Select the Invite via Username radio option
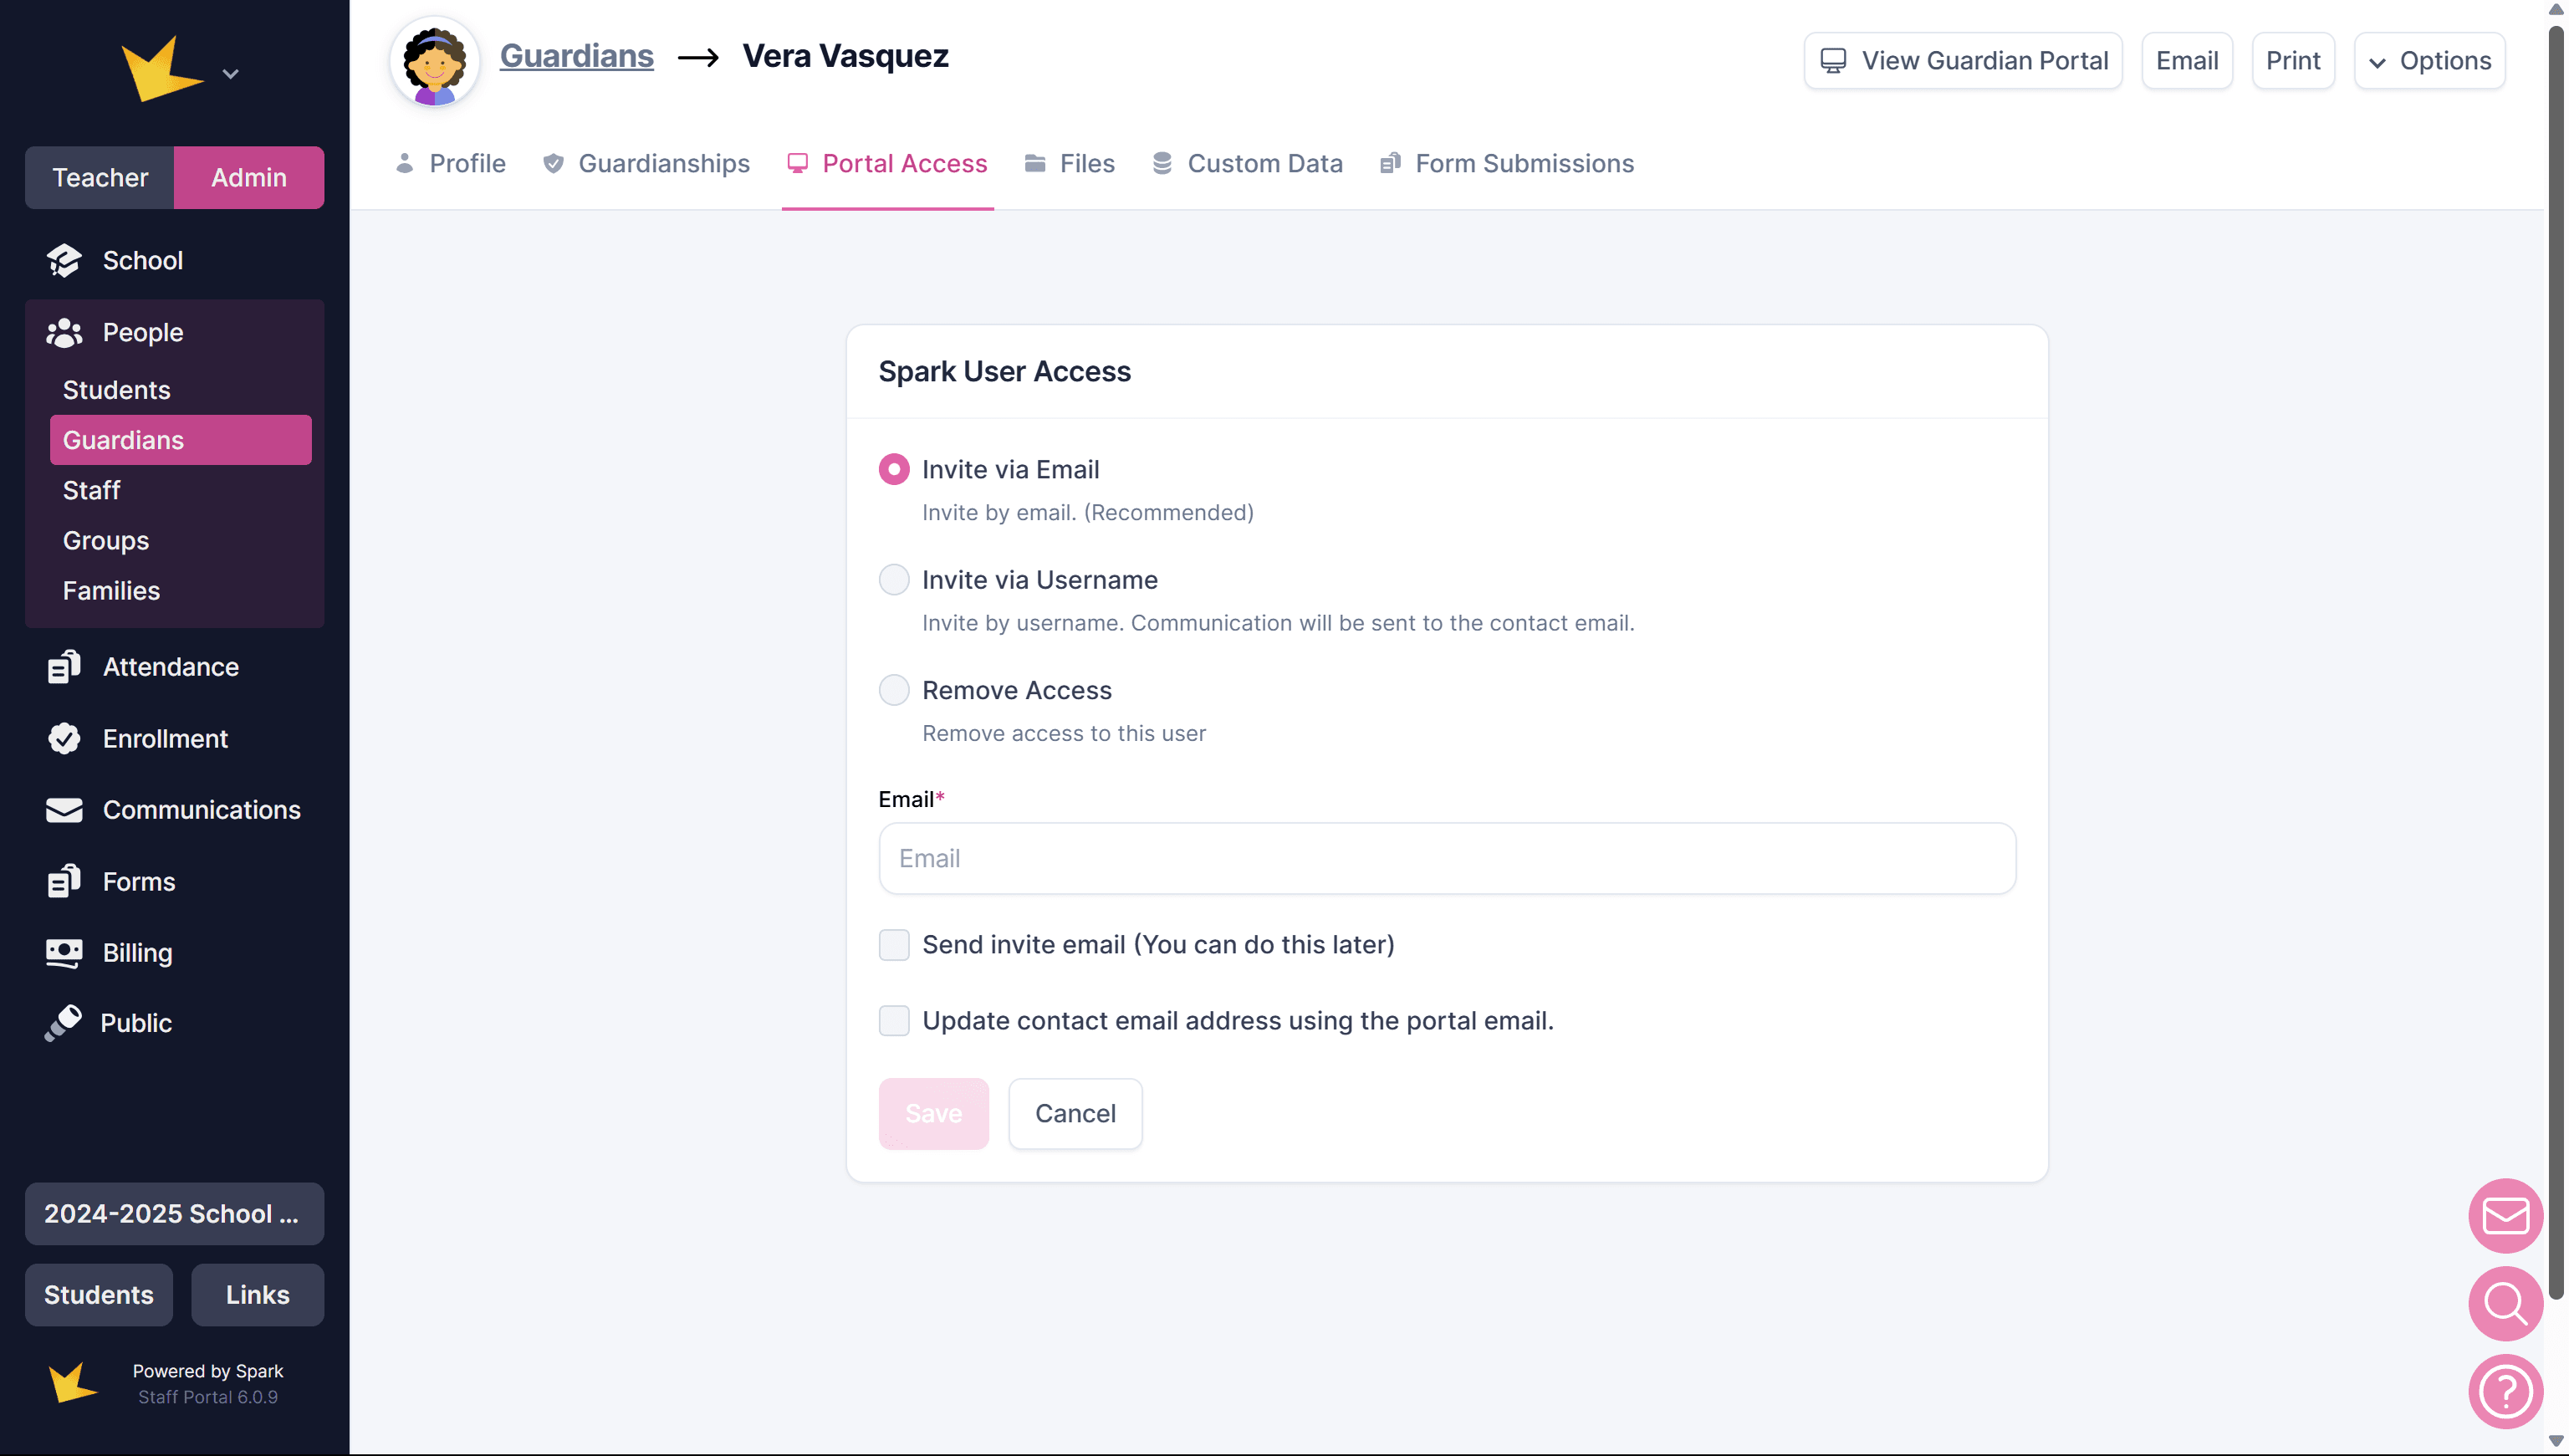Viewport: 2569px width, 1456px height. pos(893,580)
